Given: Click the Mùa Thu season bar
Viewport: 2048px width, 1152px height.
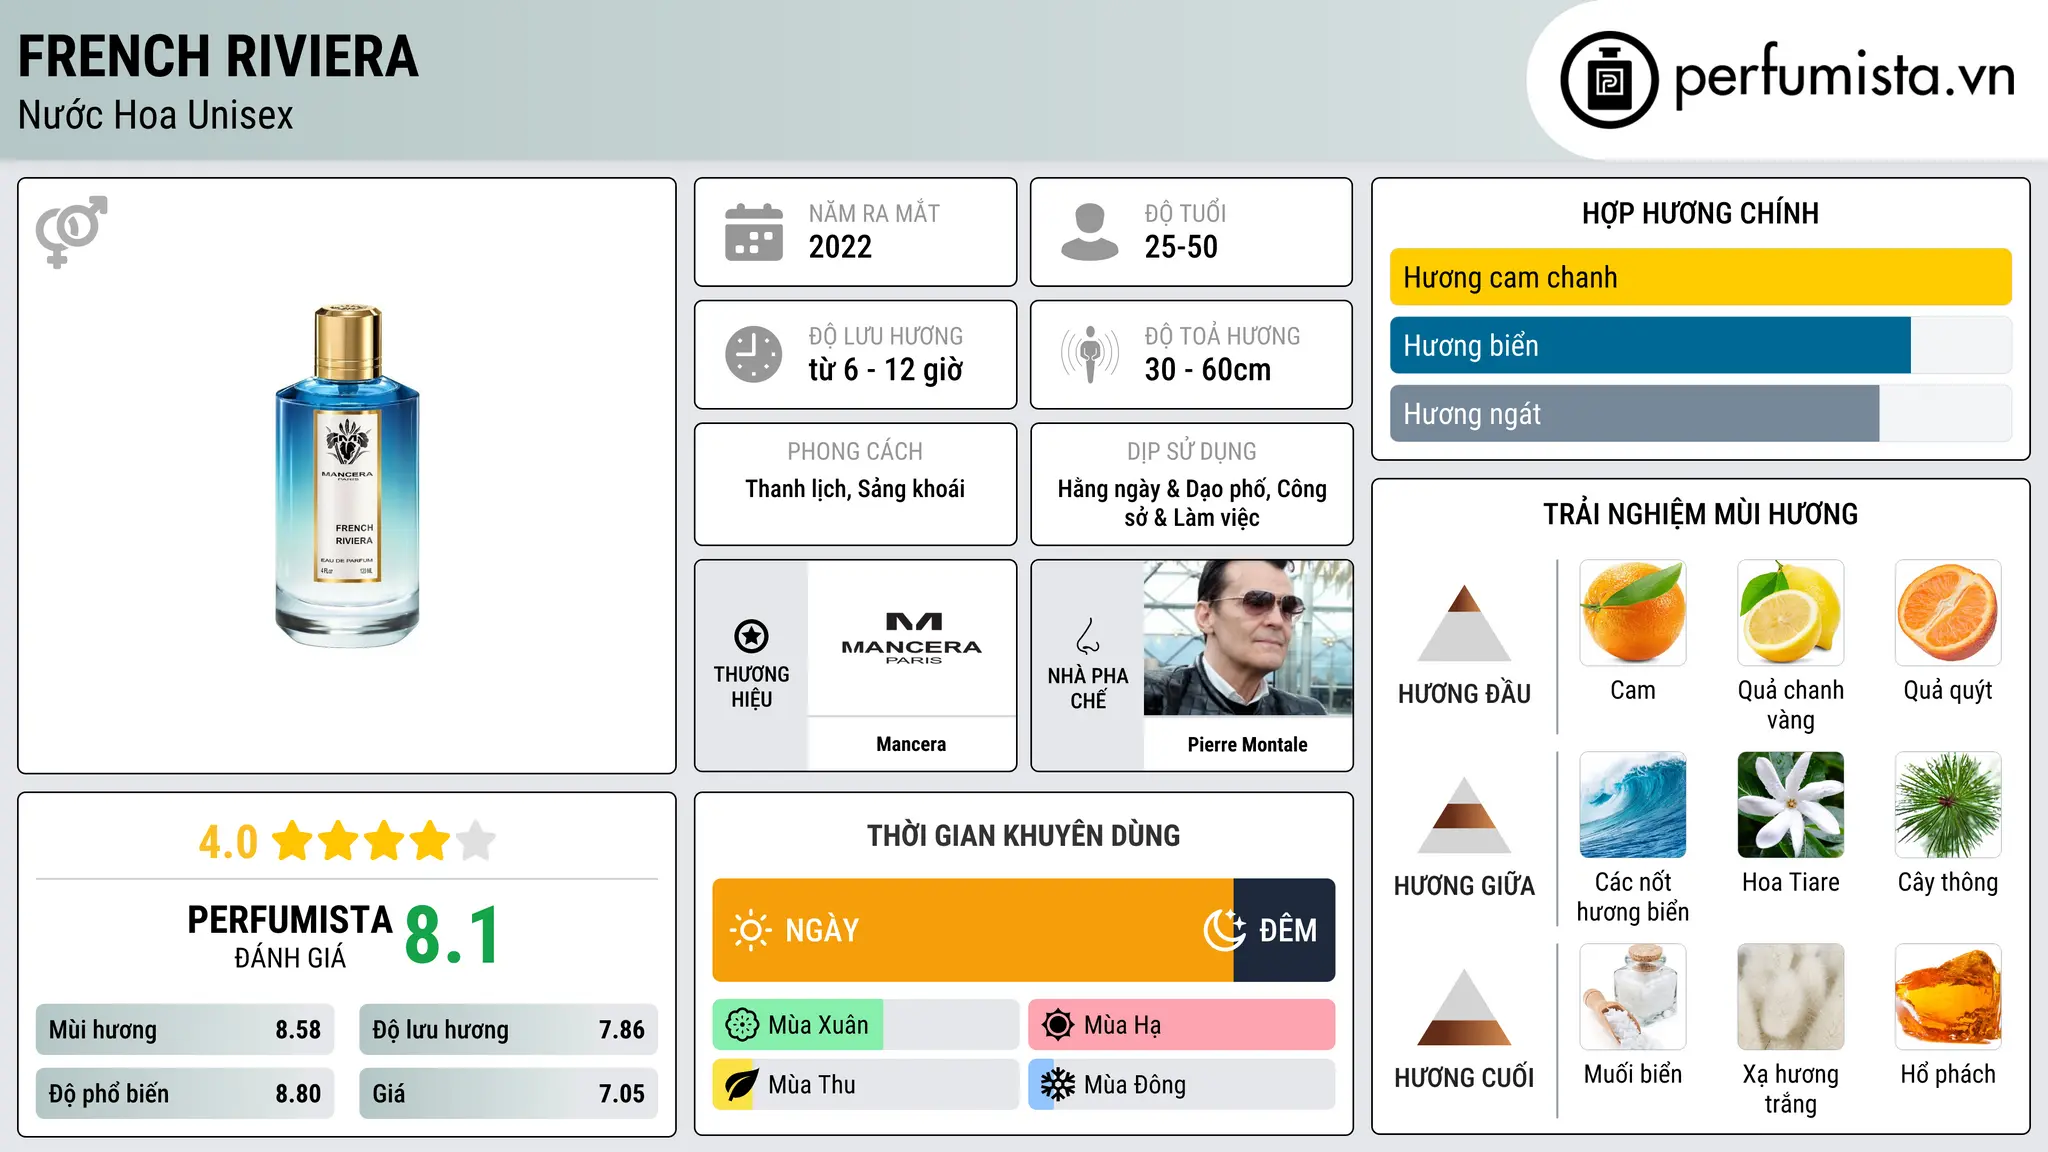Looking at the screenshot, I should pos(866,1085).
